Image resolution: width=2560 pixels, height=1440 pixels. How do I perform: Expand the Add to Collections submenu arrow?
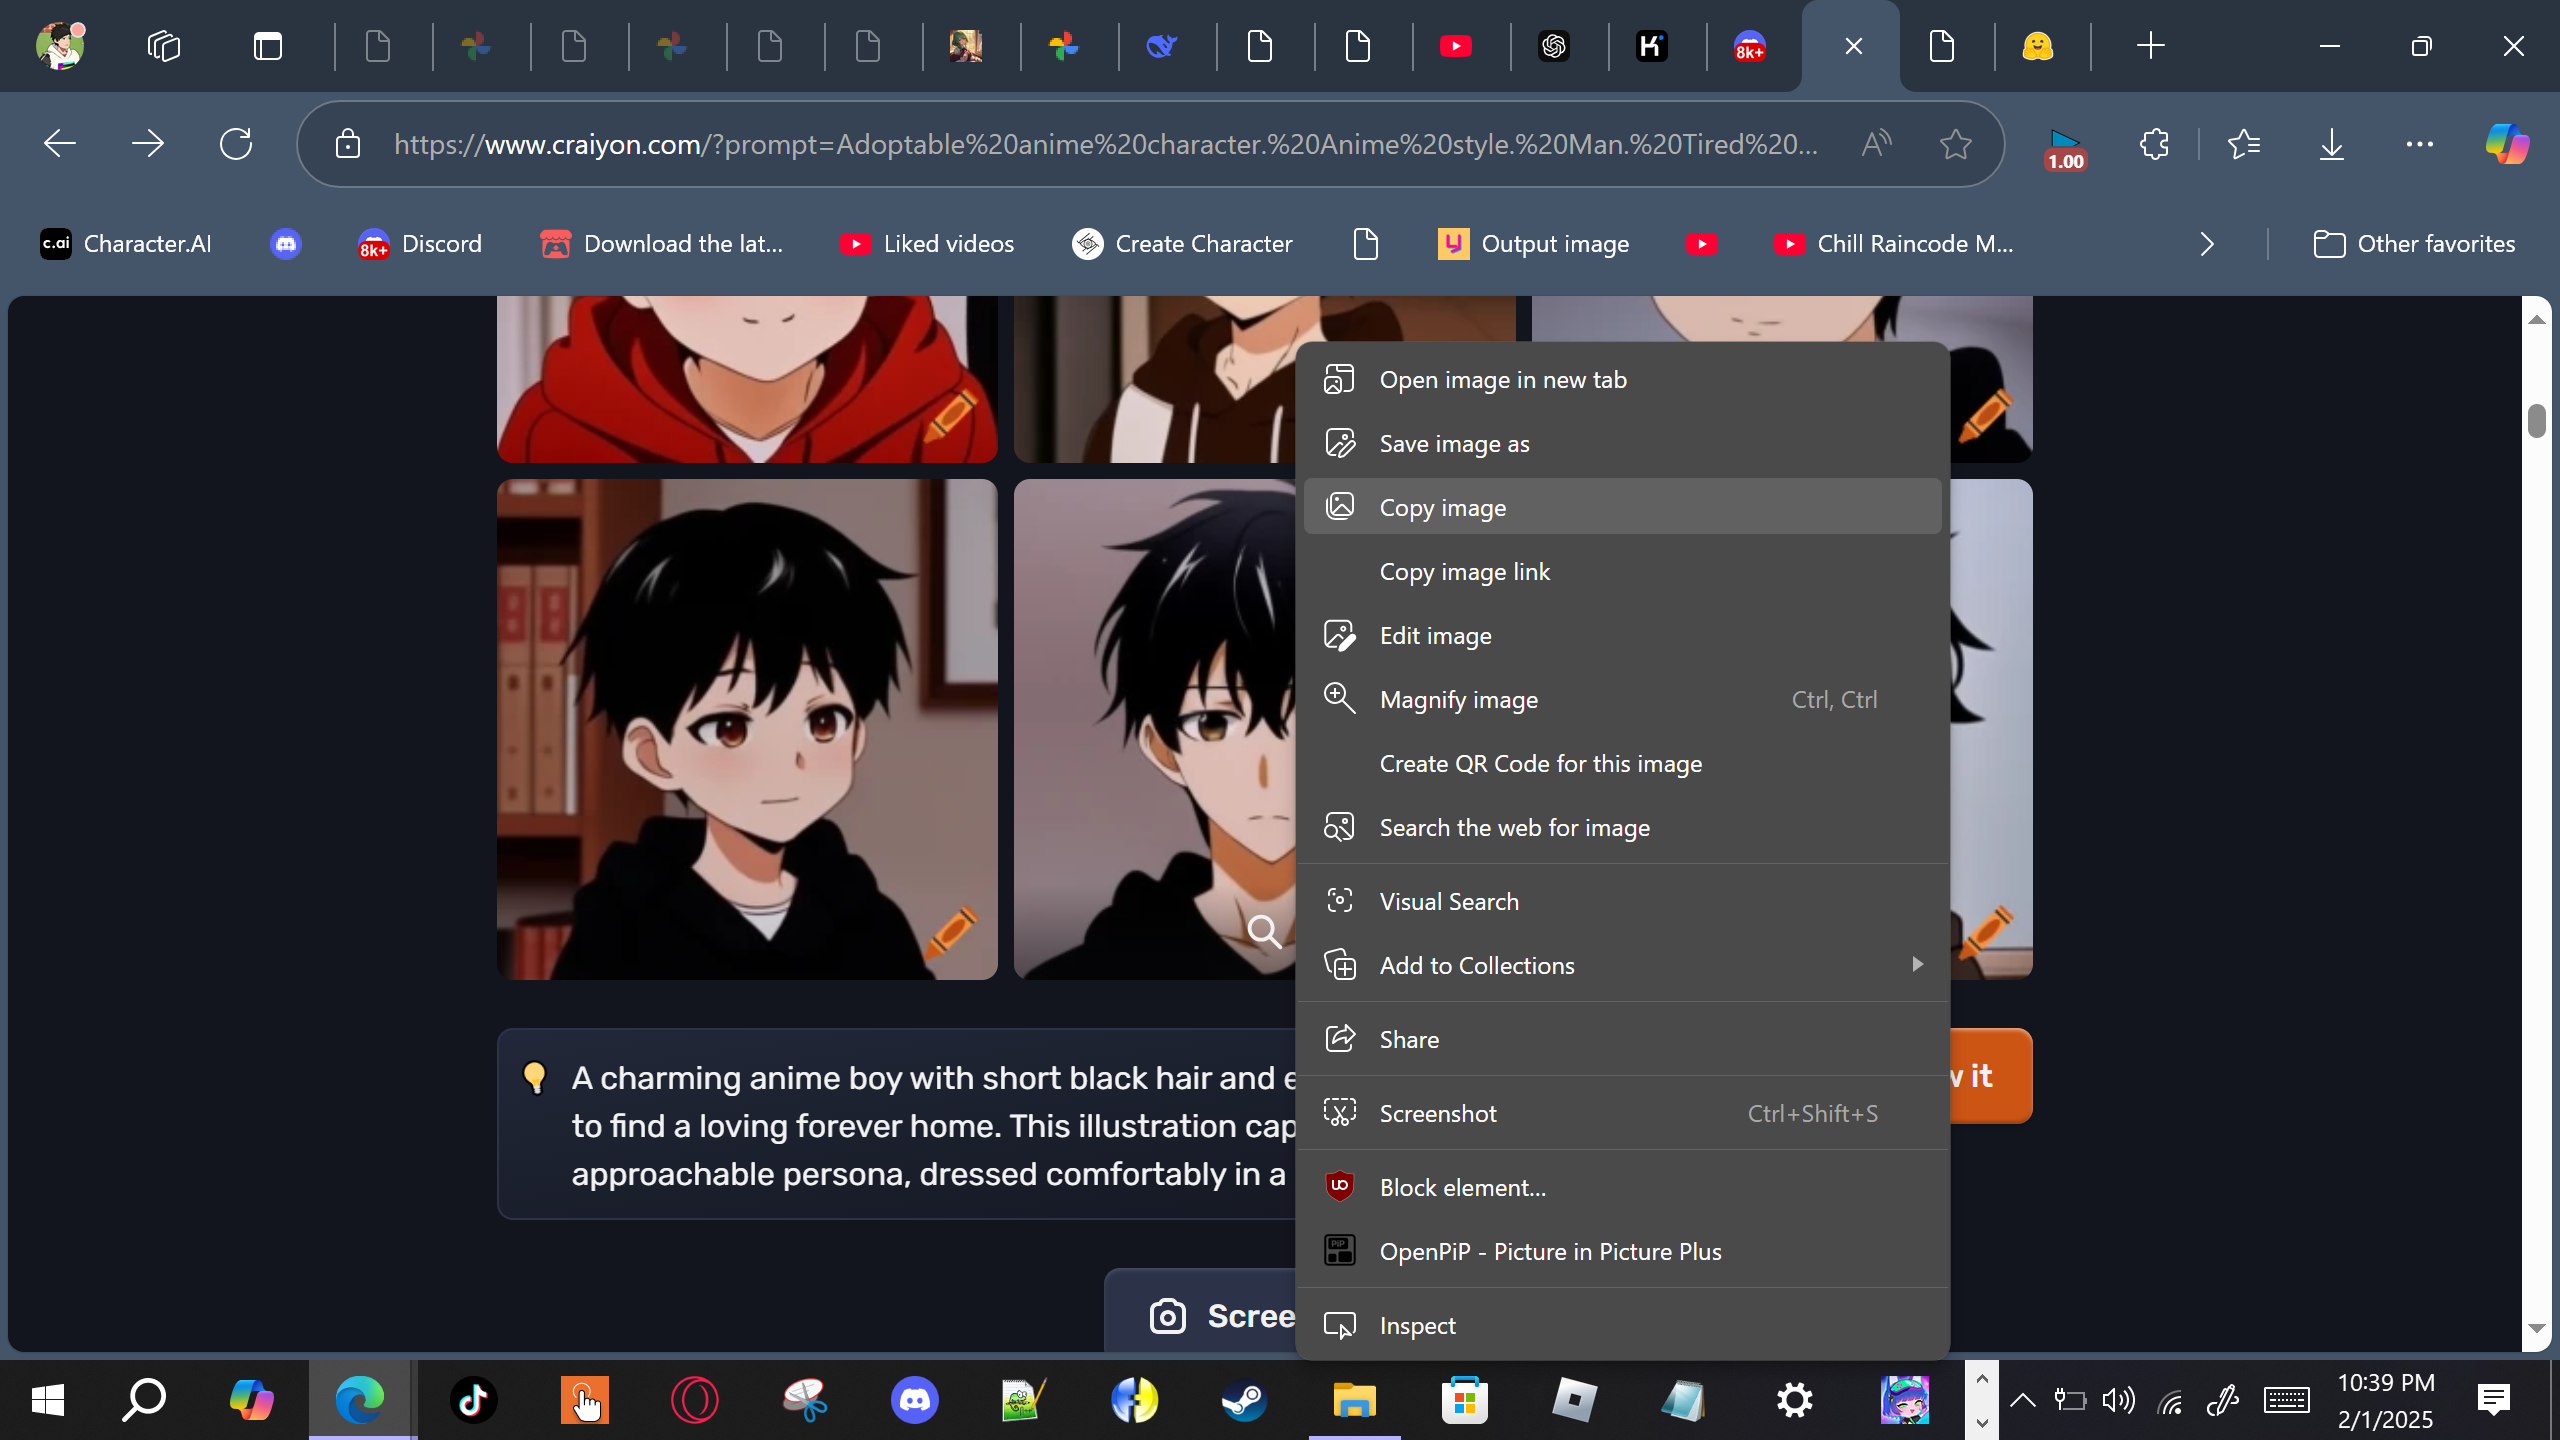[1916, 965]
